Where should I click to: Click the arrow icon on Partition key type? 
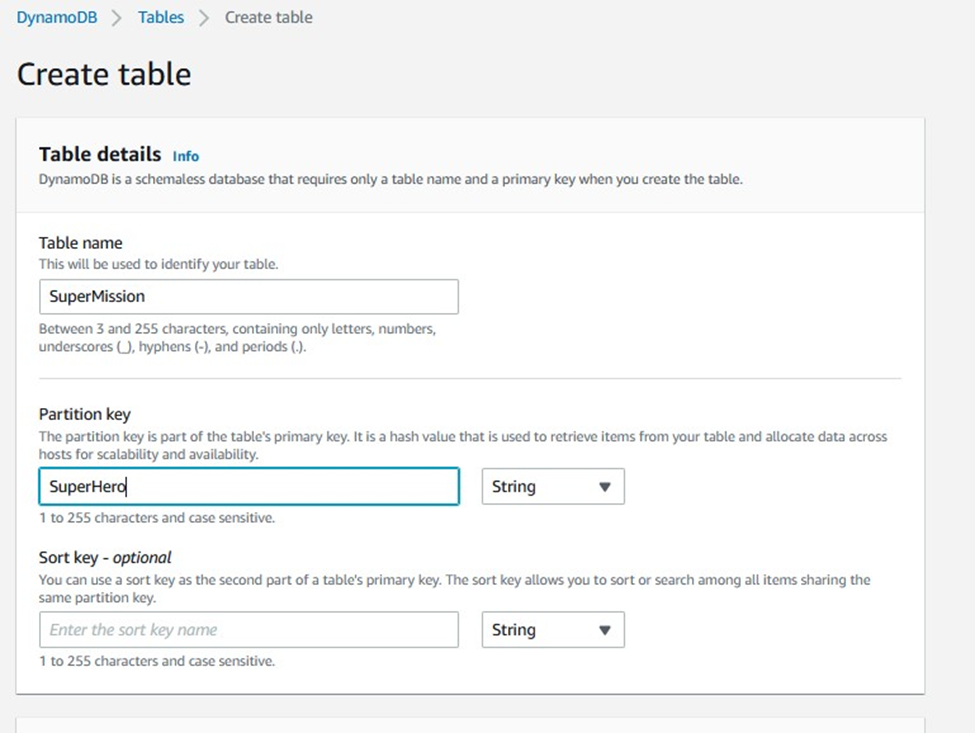coord(604,487)
